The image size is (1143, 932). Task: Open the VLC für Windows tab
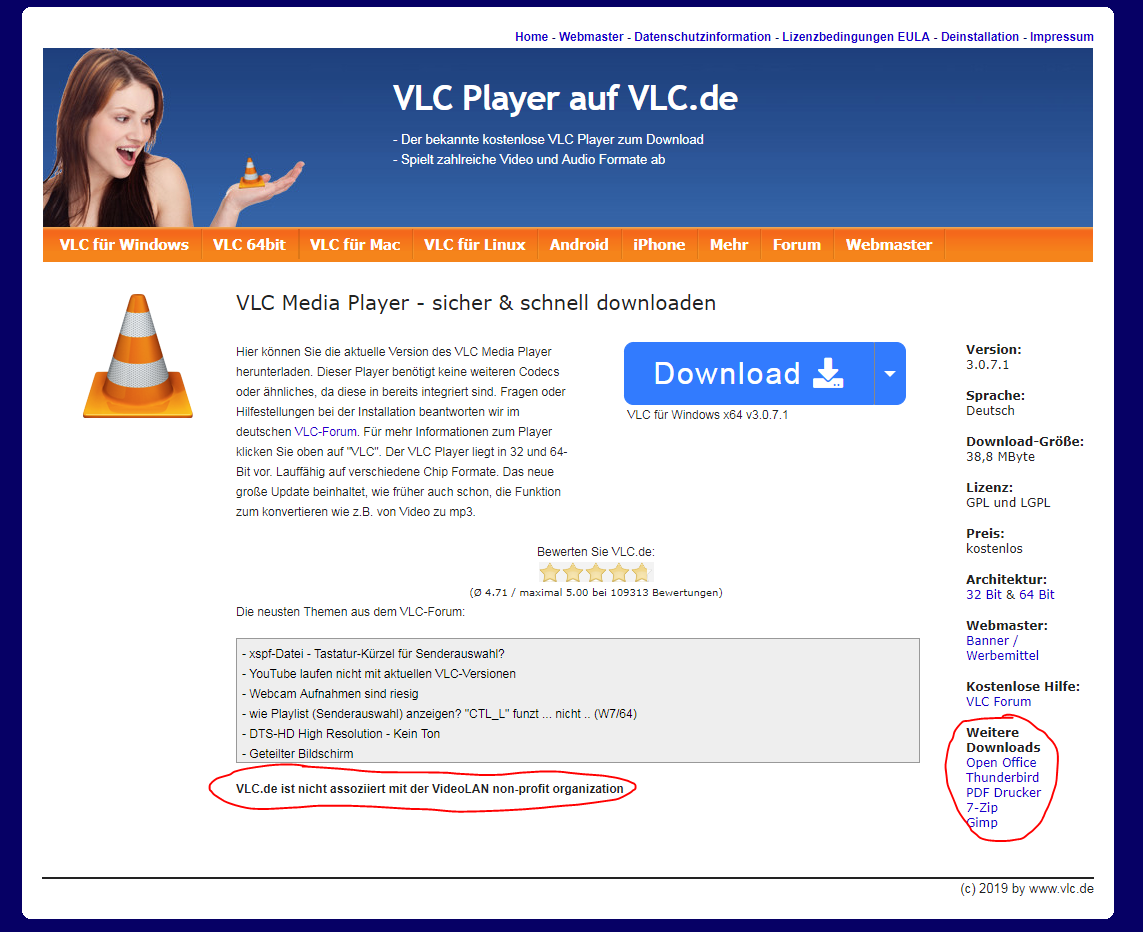pos(124,245)
